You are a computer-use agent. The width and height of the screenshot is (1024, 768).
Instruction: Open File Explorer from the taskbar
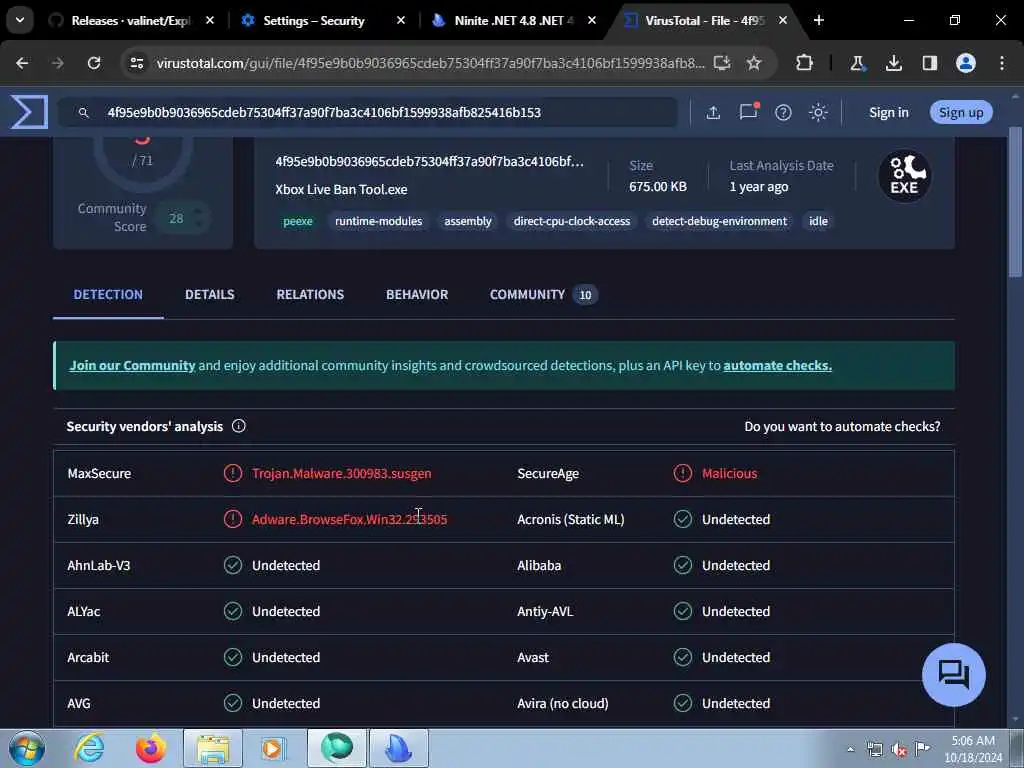[x=213, y=748]
